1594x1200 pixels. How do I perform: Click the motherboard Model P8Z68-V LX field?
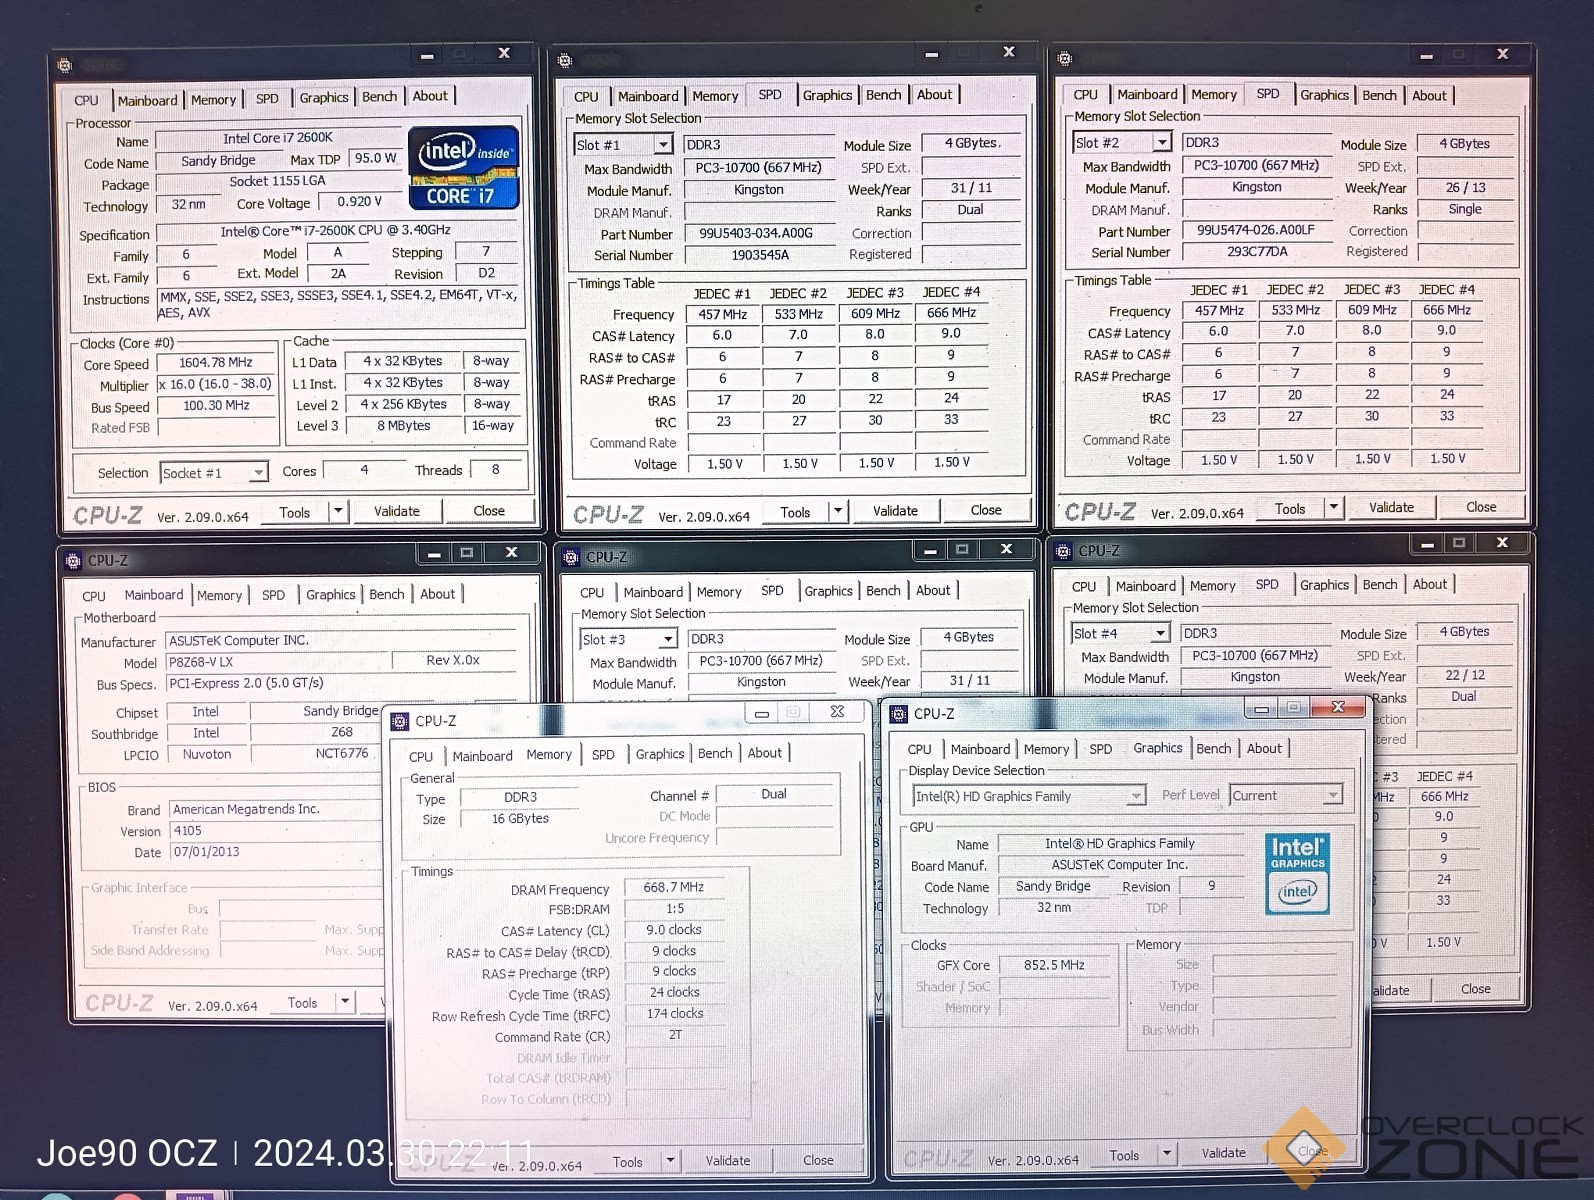[277, 662]
